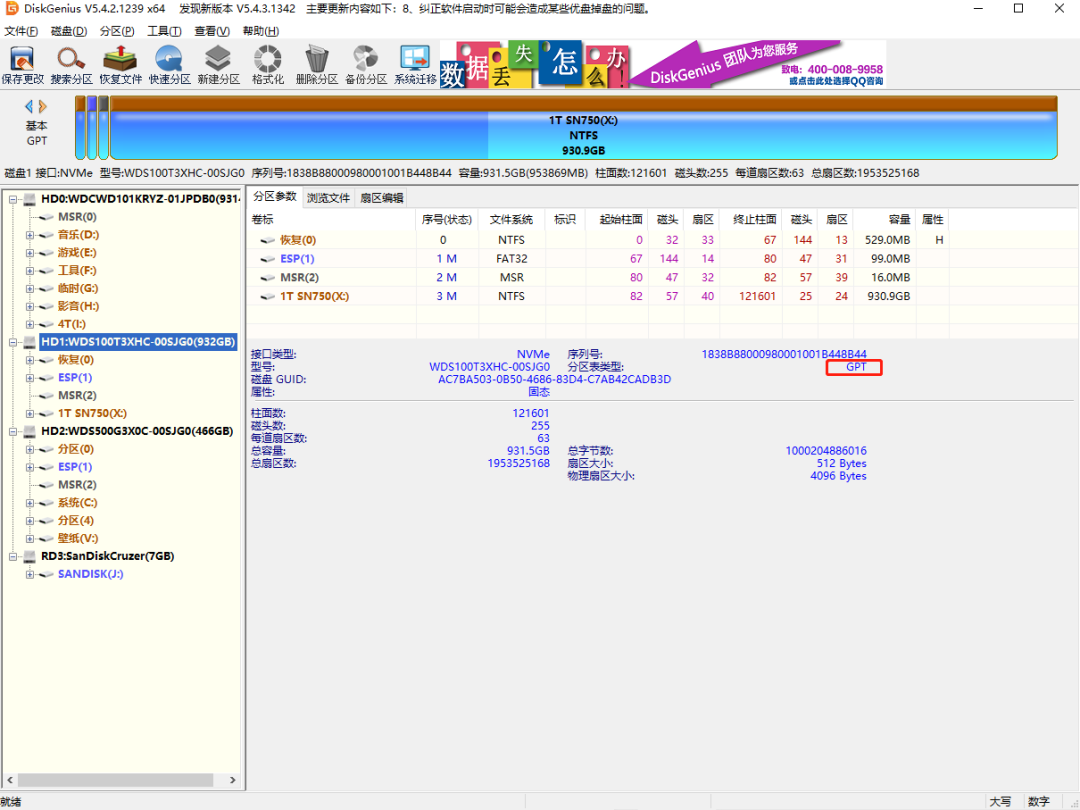
Task: Click the 1000204886016 total bytes value
Action: pos(826,451)
